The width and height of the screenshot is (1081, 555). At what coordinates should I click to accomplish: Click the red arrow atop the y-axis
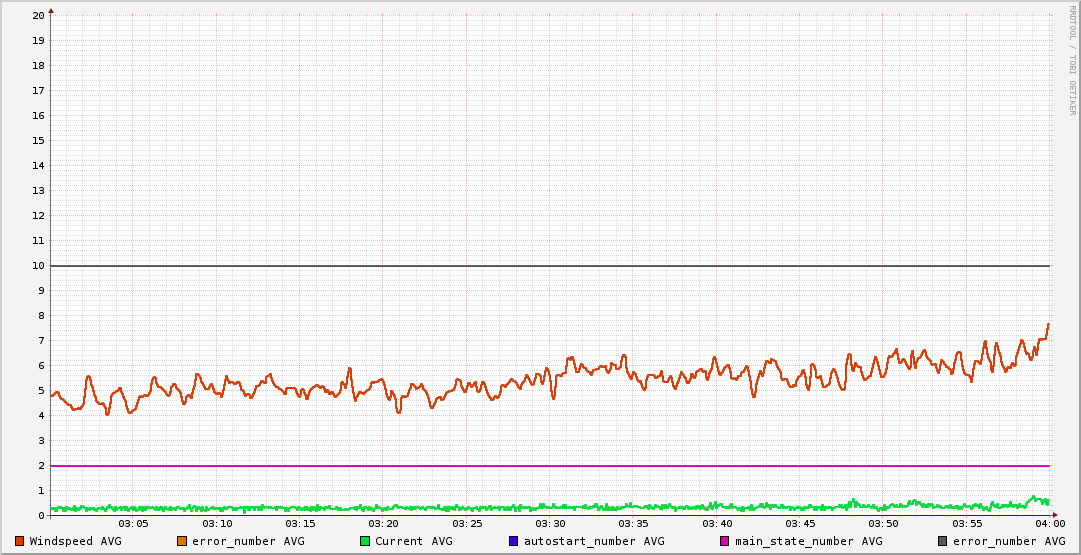(x=51, y=10)
